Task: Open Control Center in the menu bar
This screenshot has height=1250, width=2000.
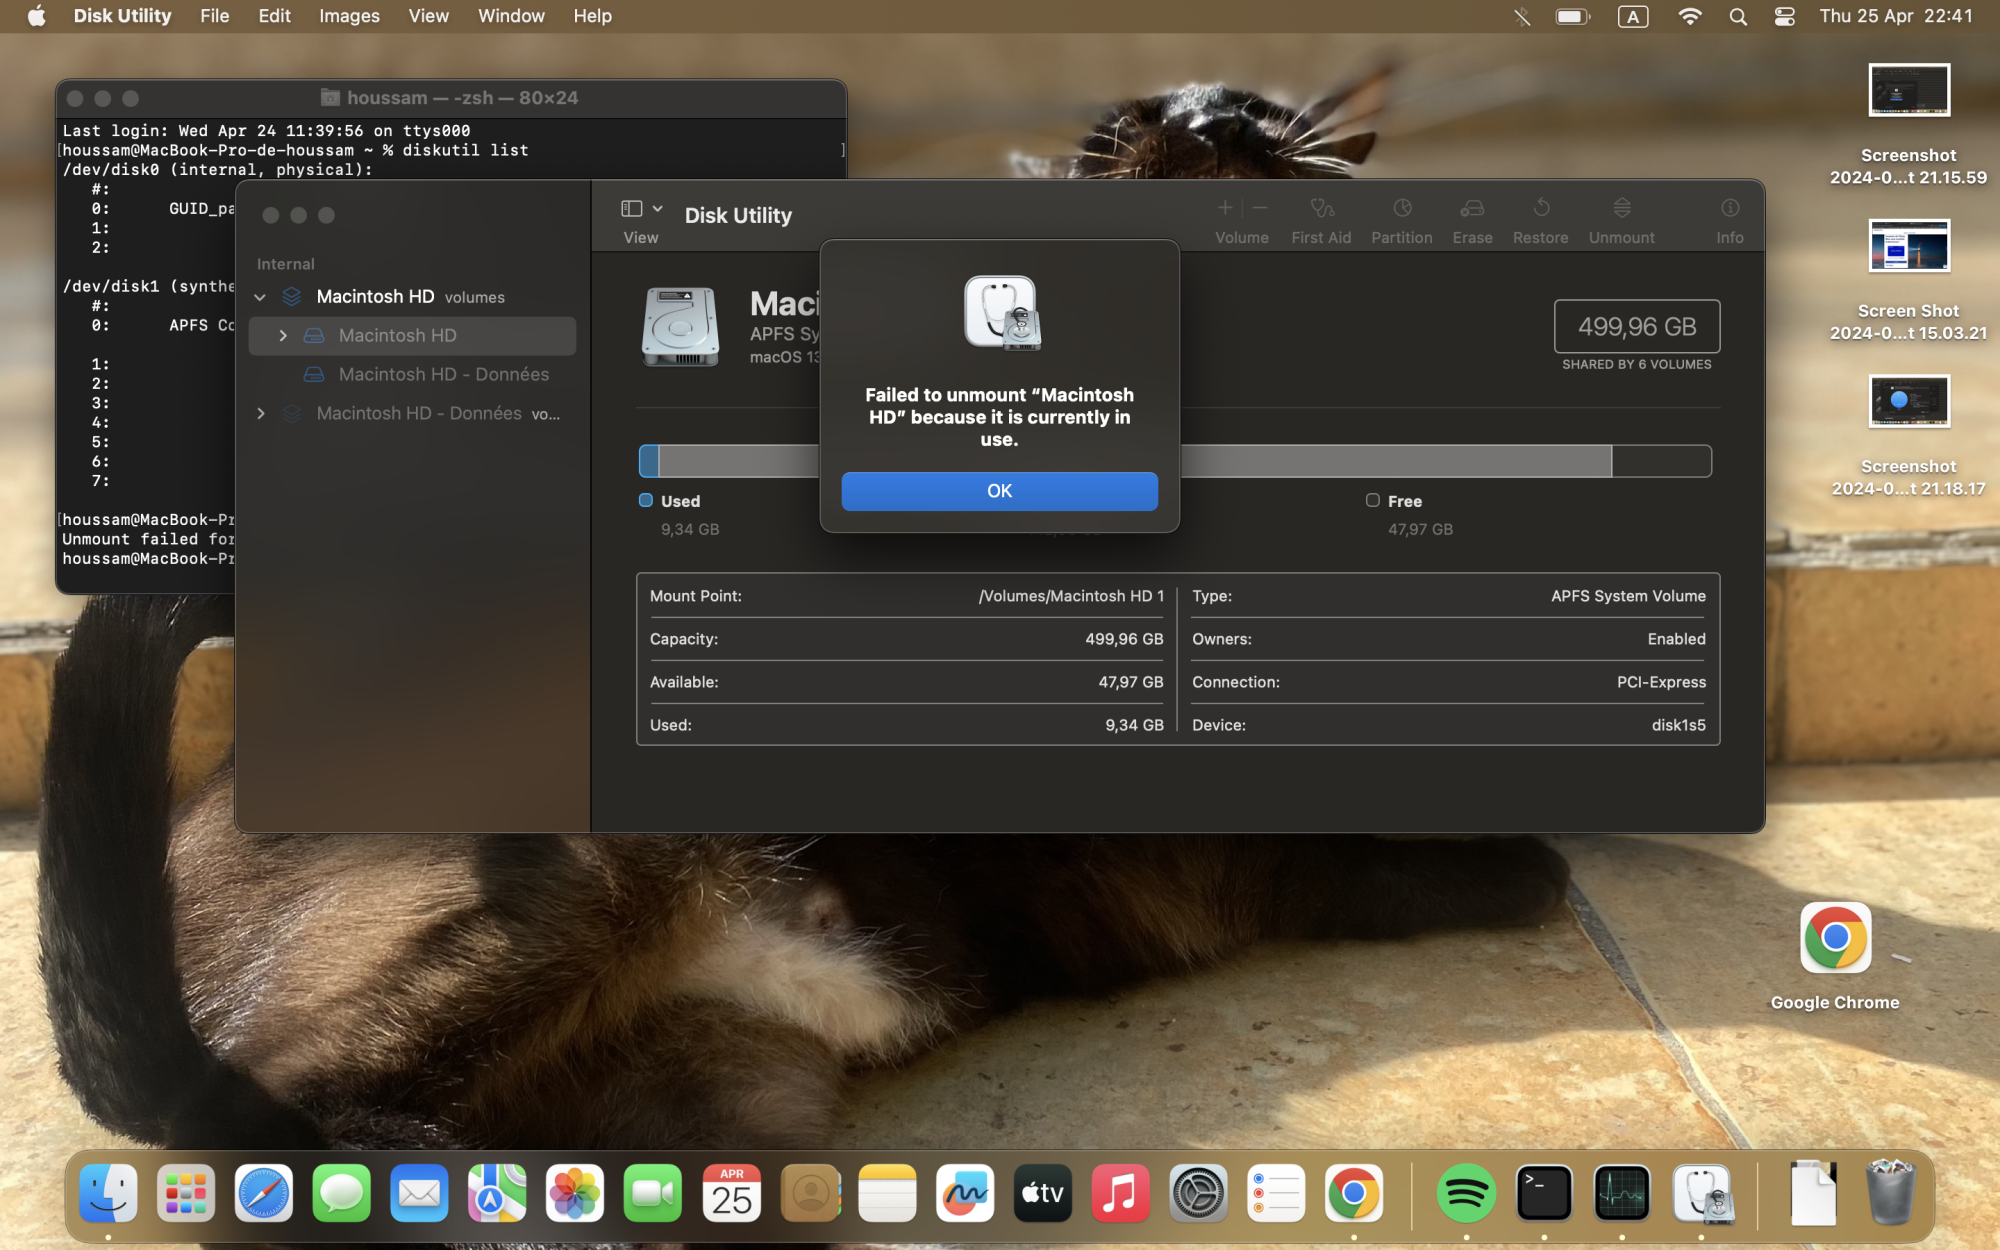Action: click(1785, 16)
